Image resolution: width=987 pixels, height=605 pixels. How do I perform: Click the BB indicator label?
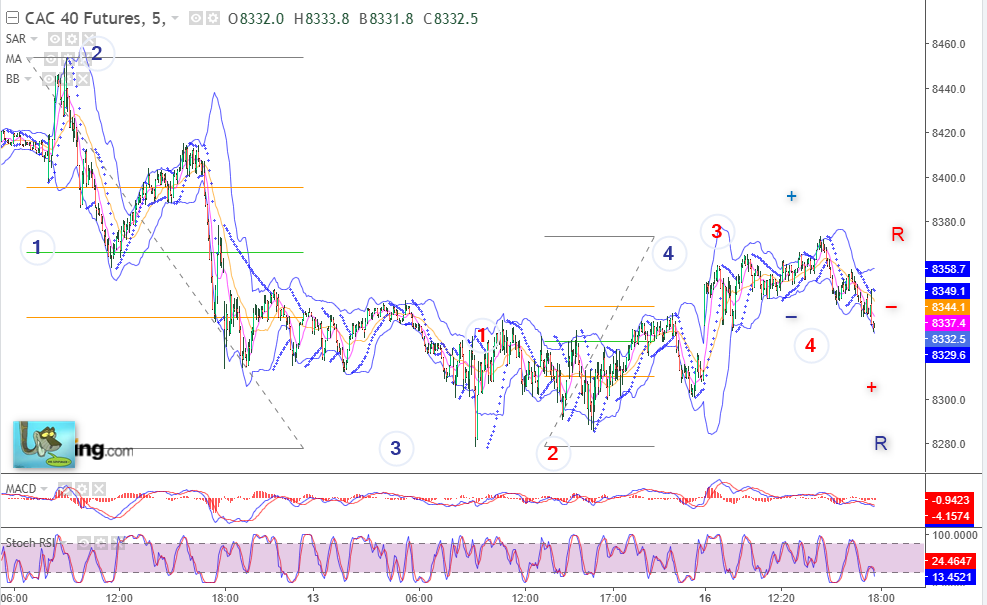pyautogui.click(x=13, y=79)
